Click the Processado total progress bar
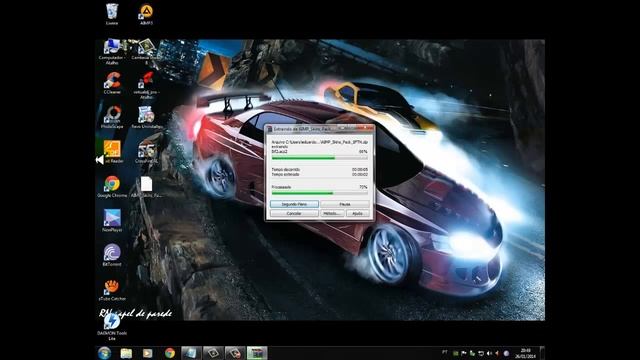This screenshot has height=360, width=640. [x=320, y=193]
